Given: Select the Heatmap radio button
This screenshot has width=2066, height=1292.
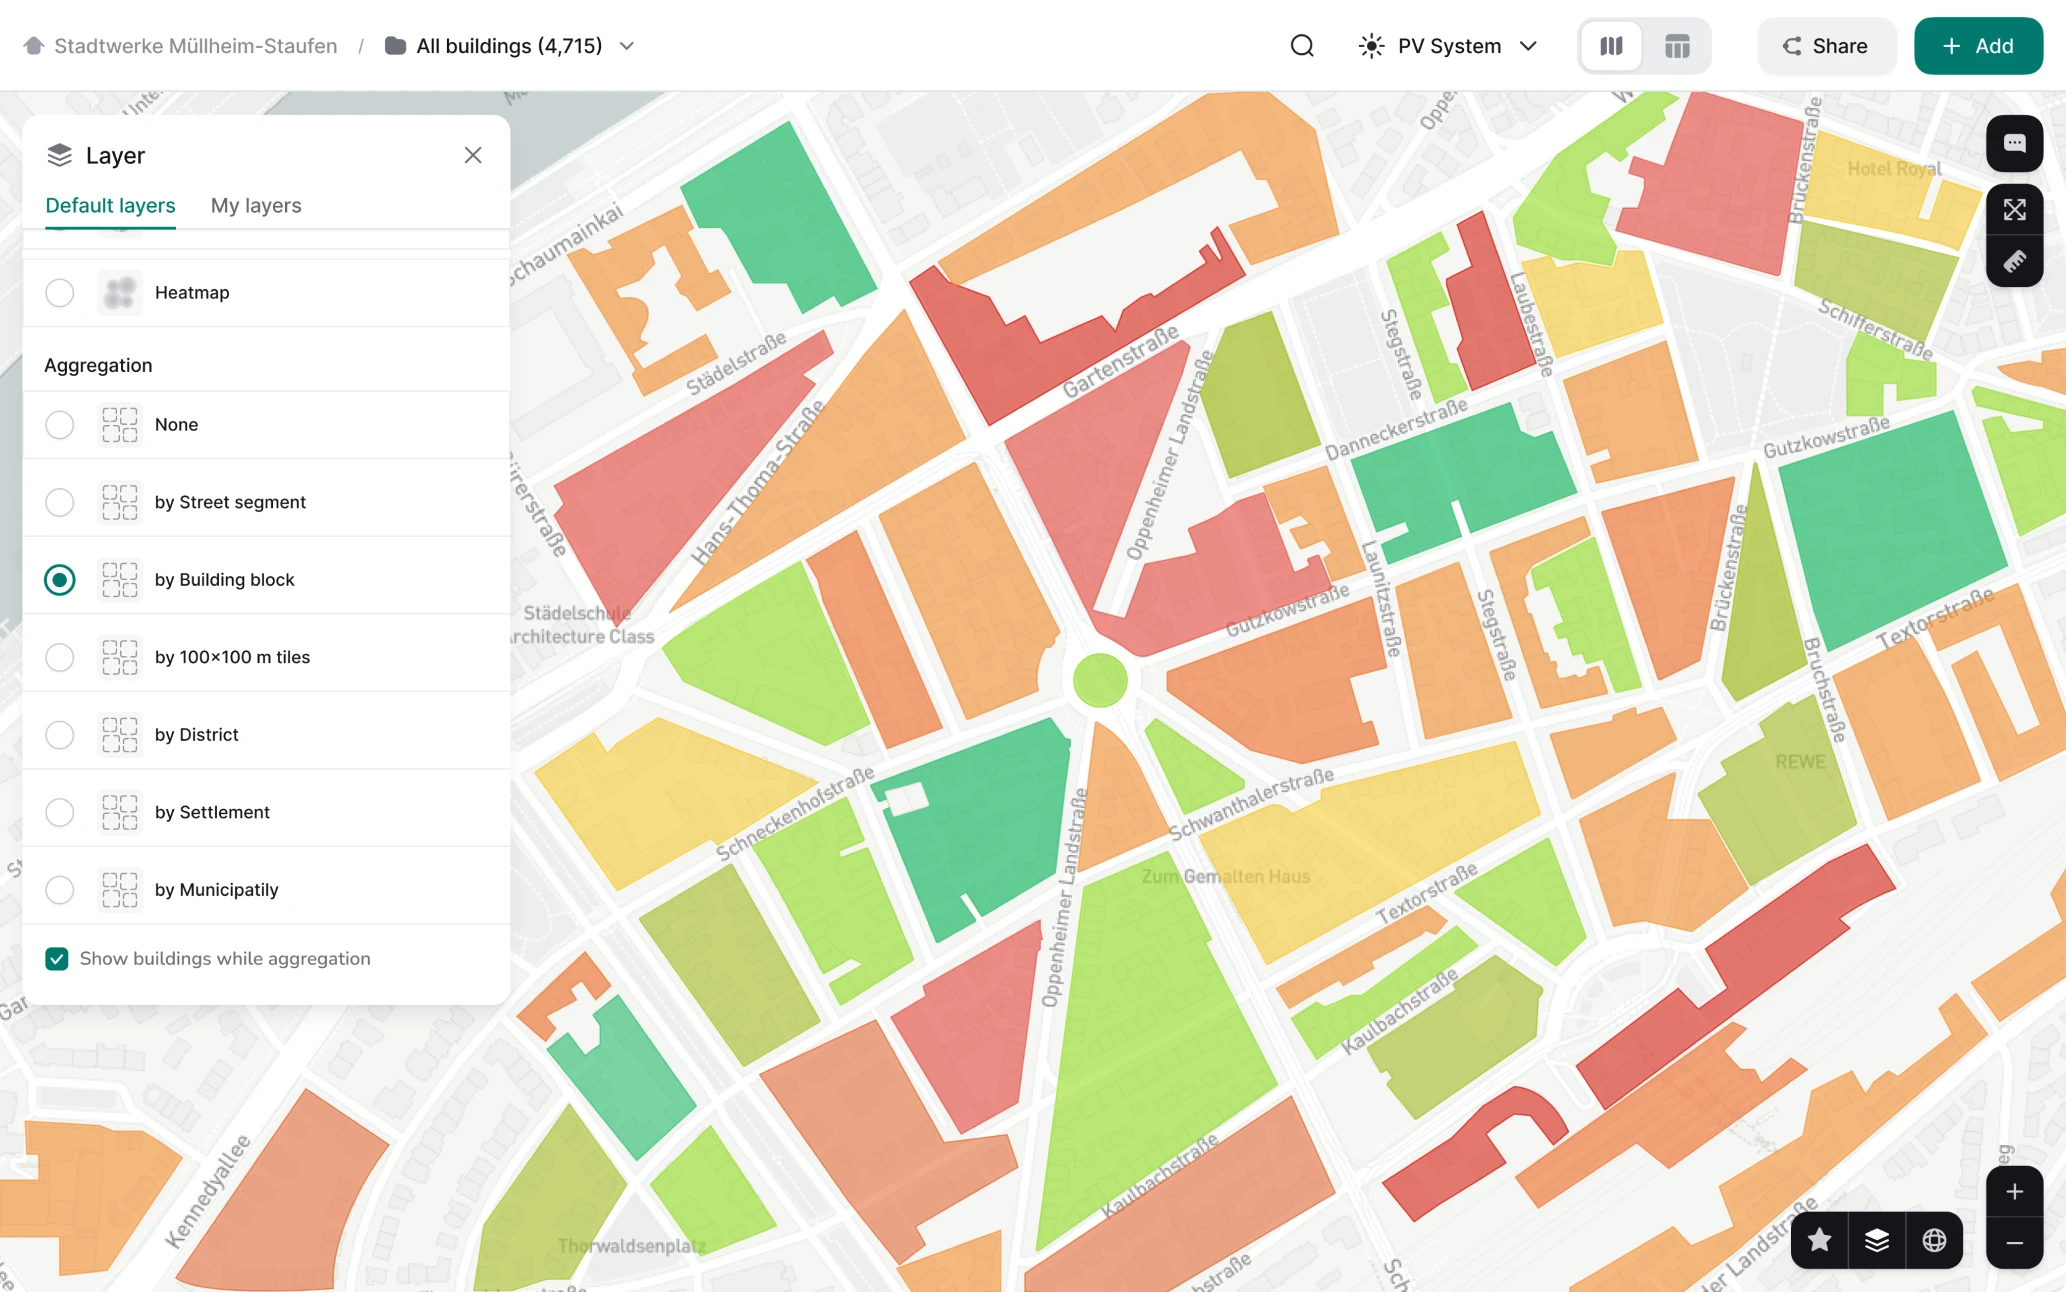Looking at the screenshot, I should pyautogui.click(x=60, y=293).
